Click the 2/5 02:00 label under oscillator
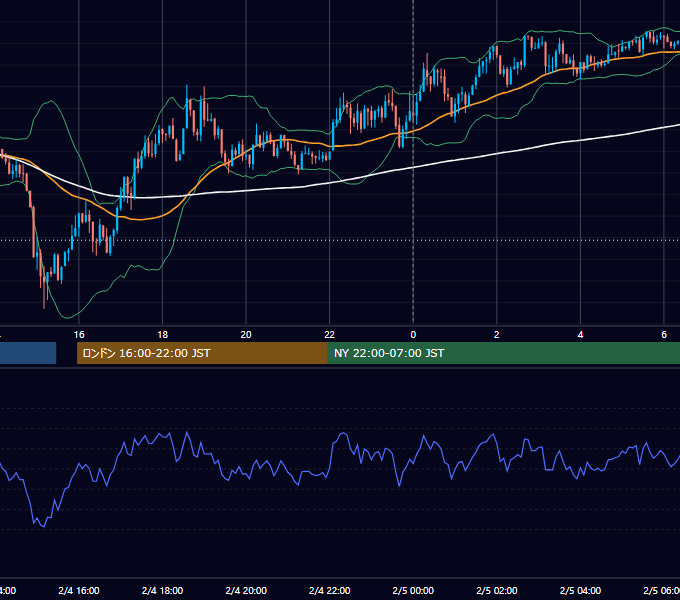This screenshot has width=680, height=600. point(497,590)
